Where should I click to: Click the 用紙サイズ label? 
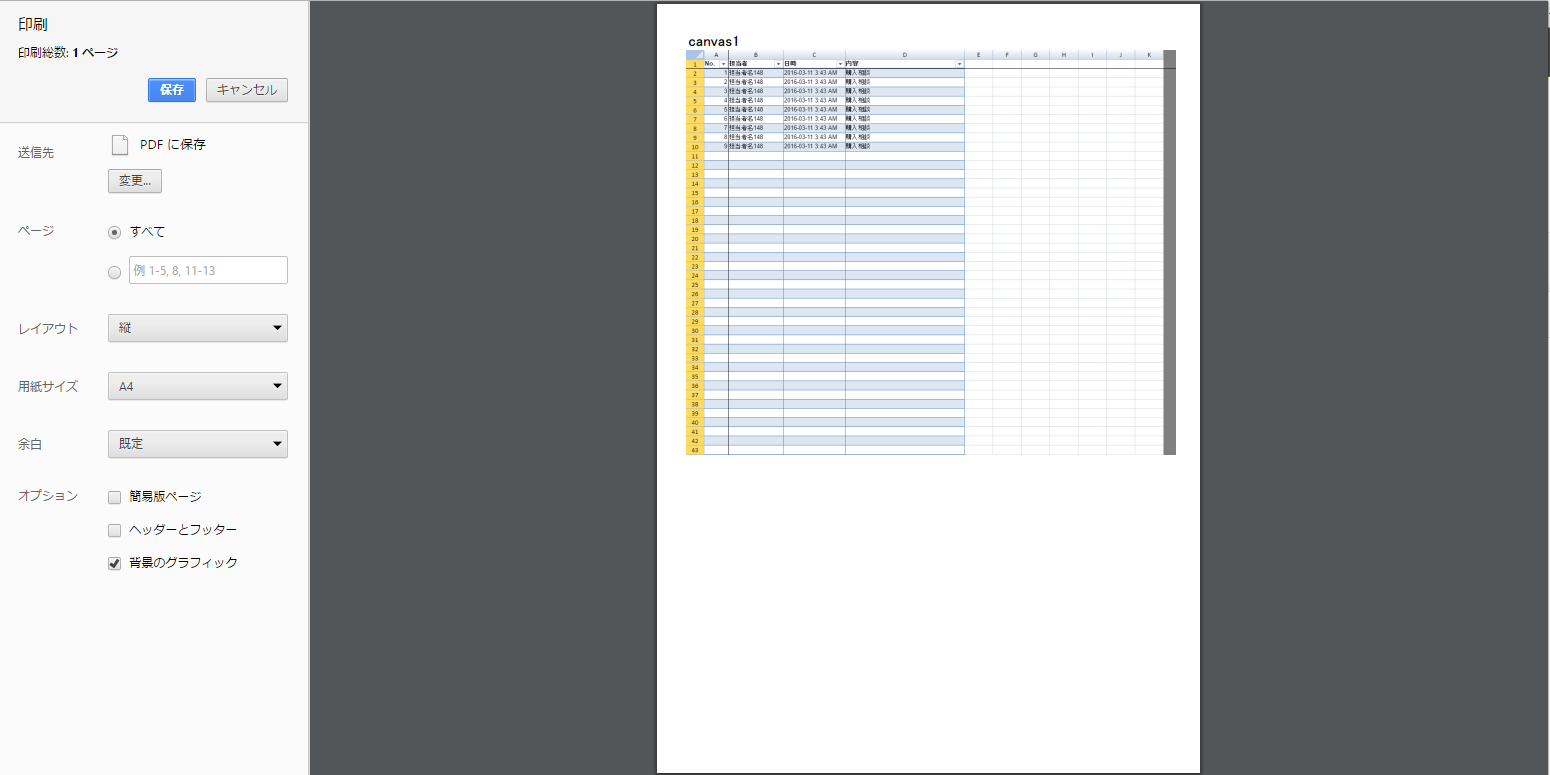pos(48,387)
